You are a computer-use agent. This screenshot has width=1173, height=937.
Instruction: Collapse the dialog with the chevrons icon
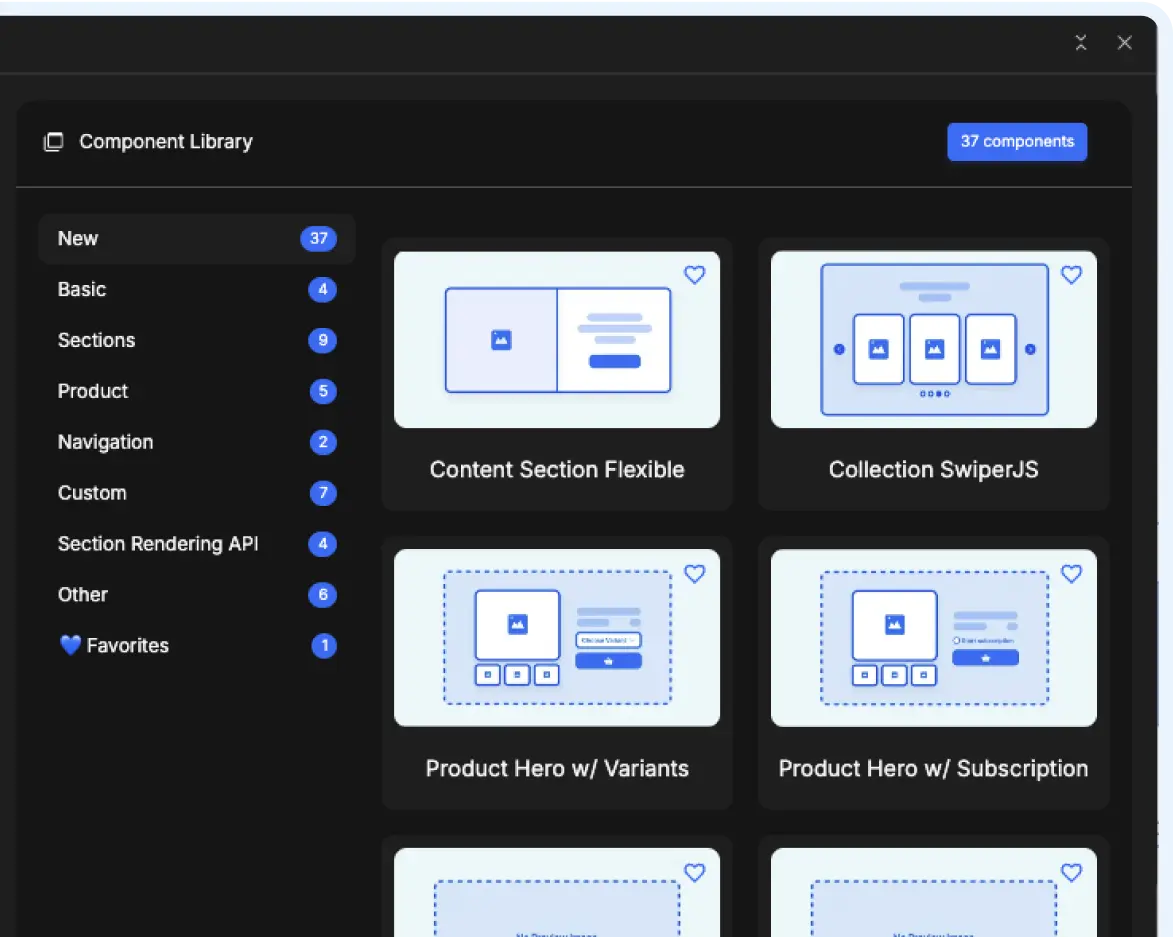1080,43
